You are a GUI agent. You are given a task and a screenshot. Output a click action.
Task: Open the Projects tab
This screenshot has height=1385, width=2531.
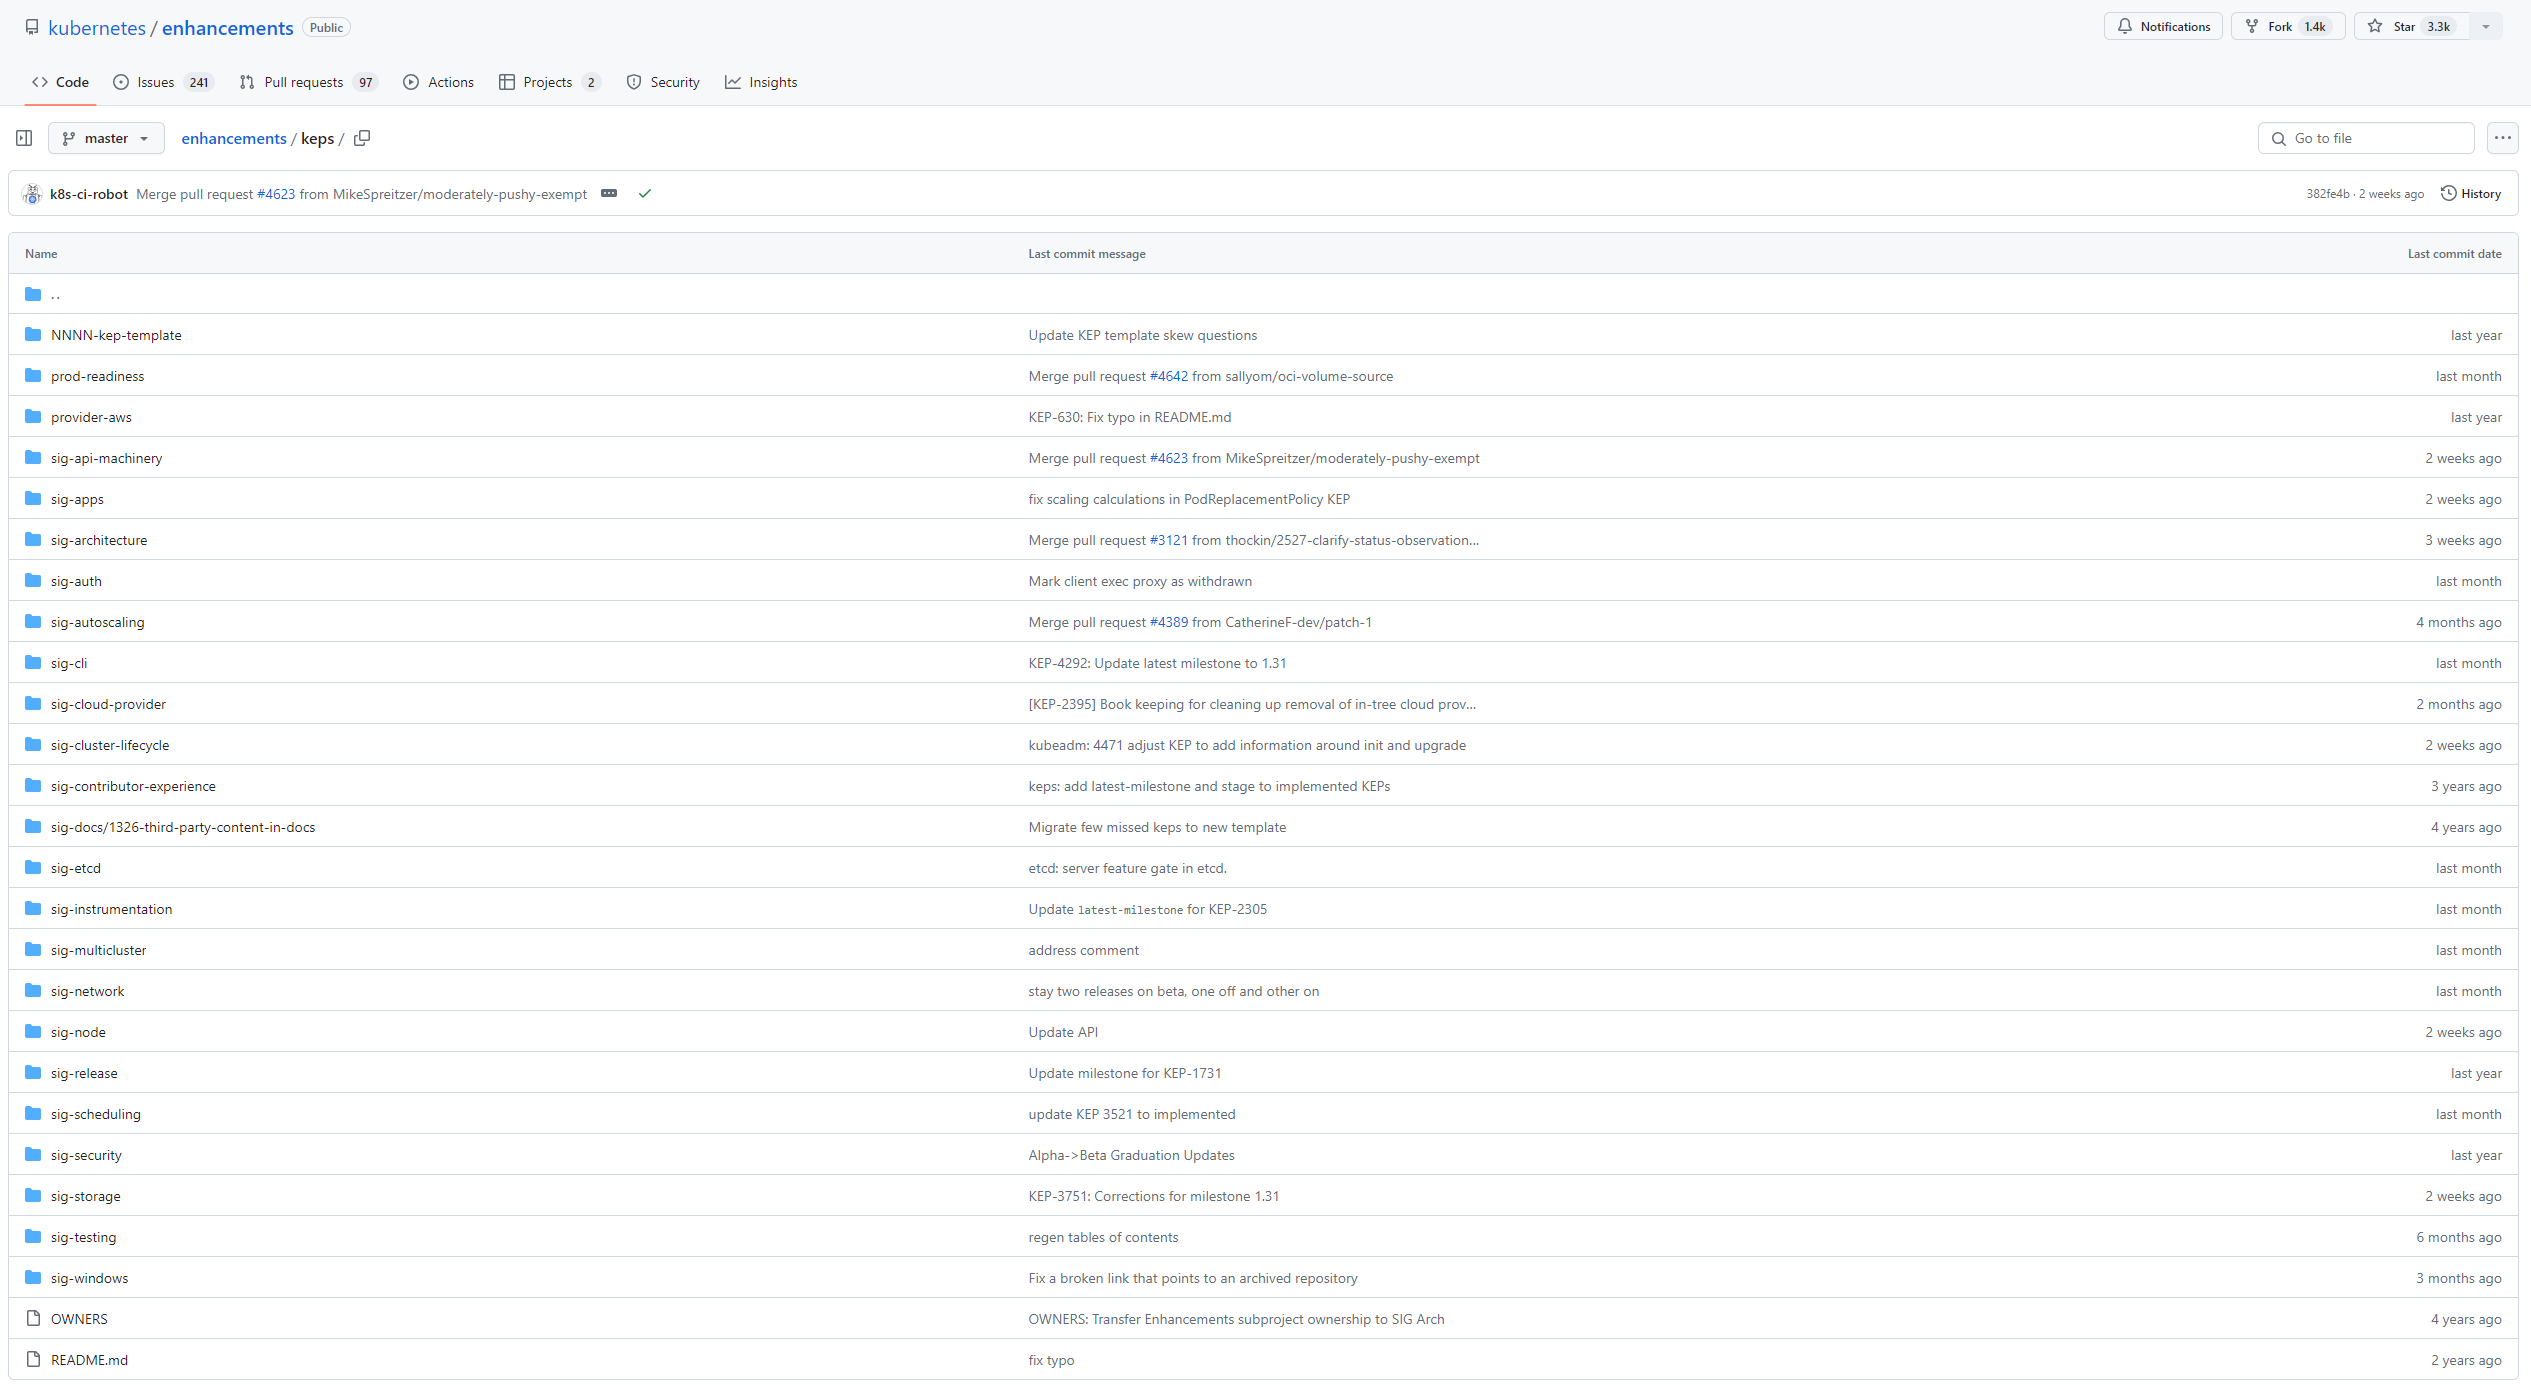549,82
